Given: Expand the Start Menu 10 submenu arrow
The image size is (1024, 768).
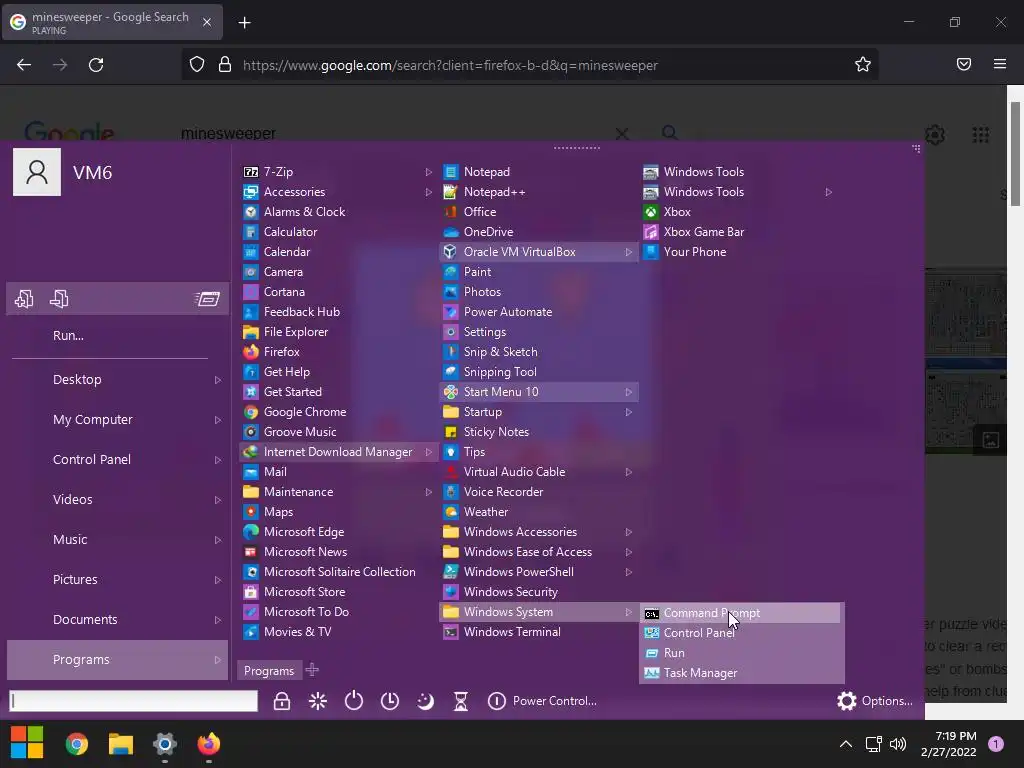Looking at the screenshot, I should 628,392.
